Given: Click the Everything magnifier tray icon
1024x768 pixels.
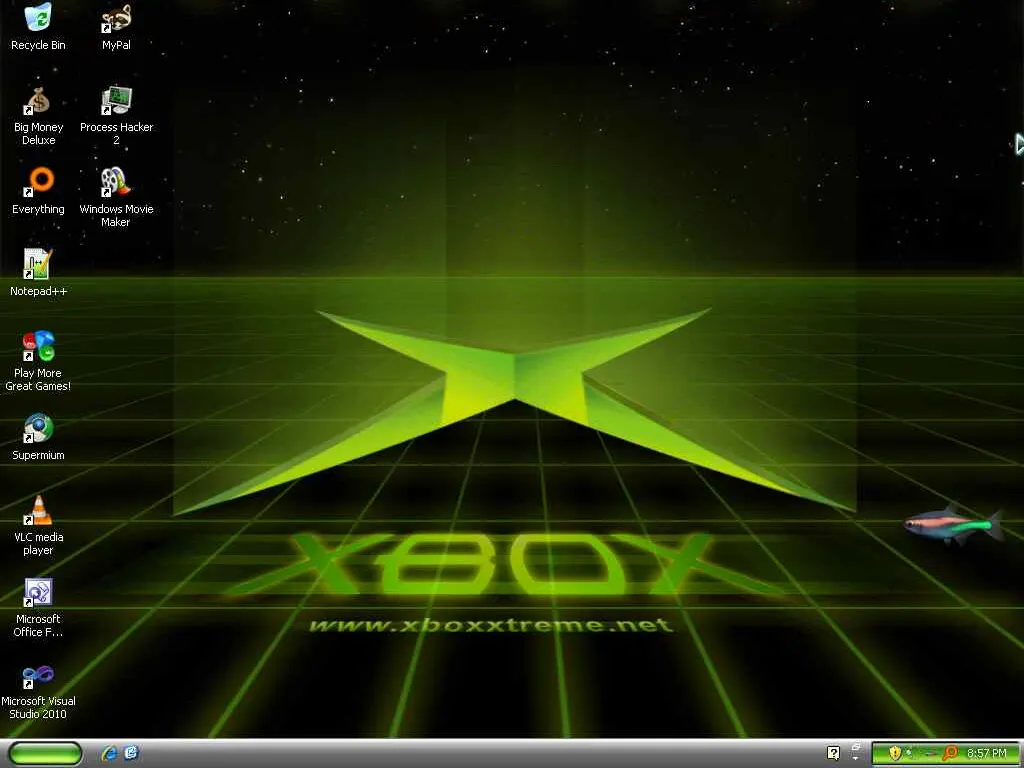Looking at the screenshot, I should (950, 754).
